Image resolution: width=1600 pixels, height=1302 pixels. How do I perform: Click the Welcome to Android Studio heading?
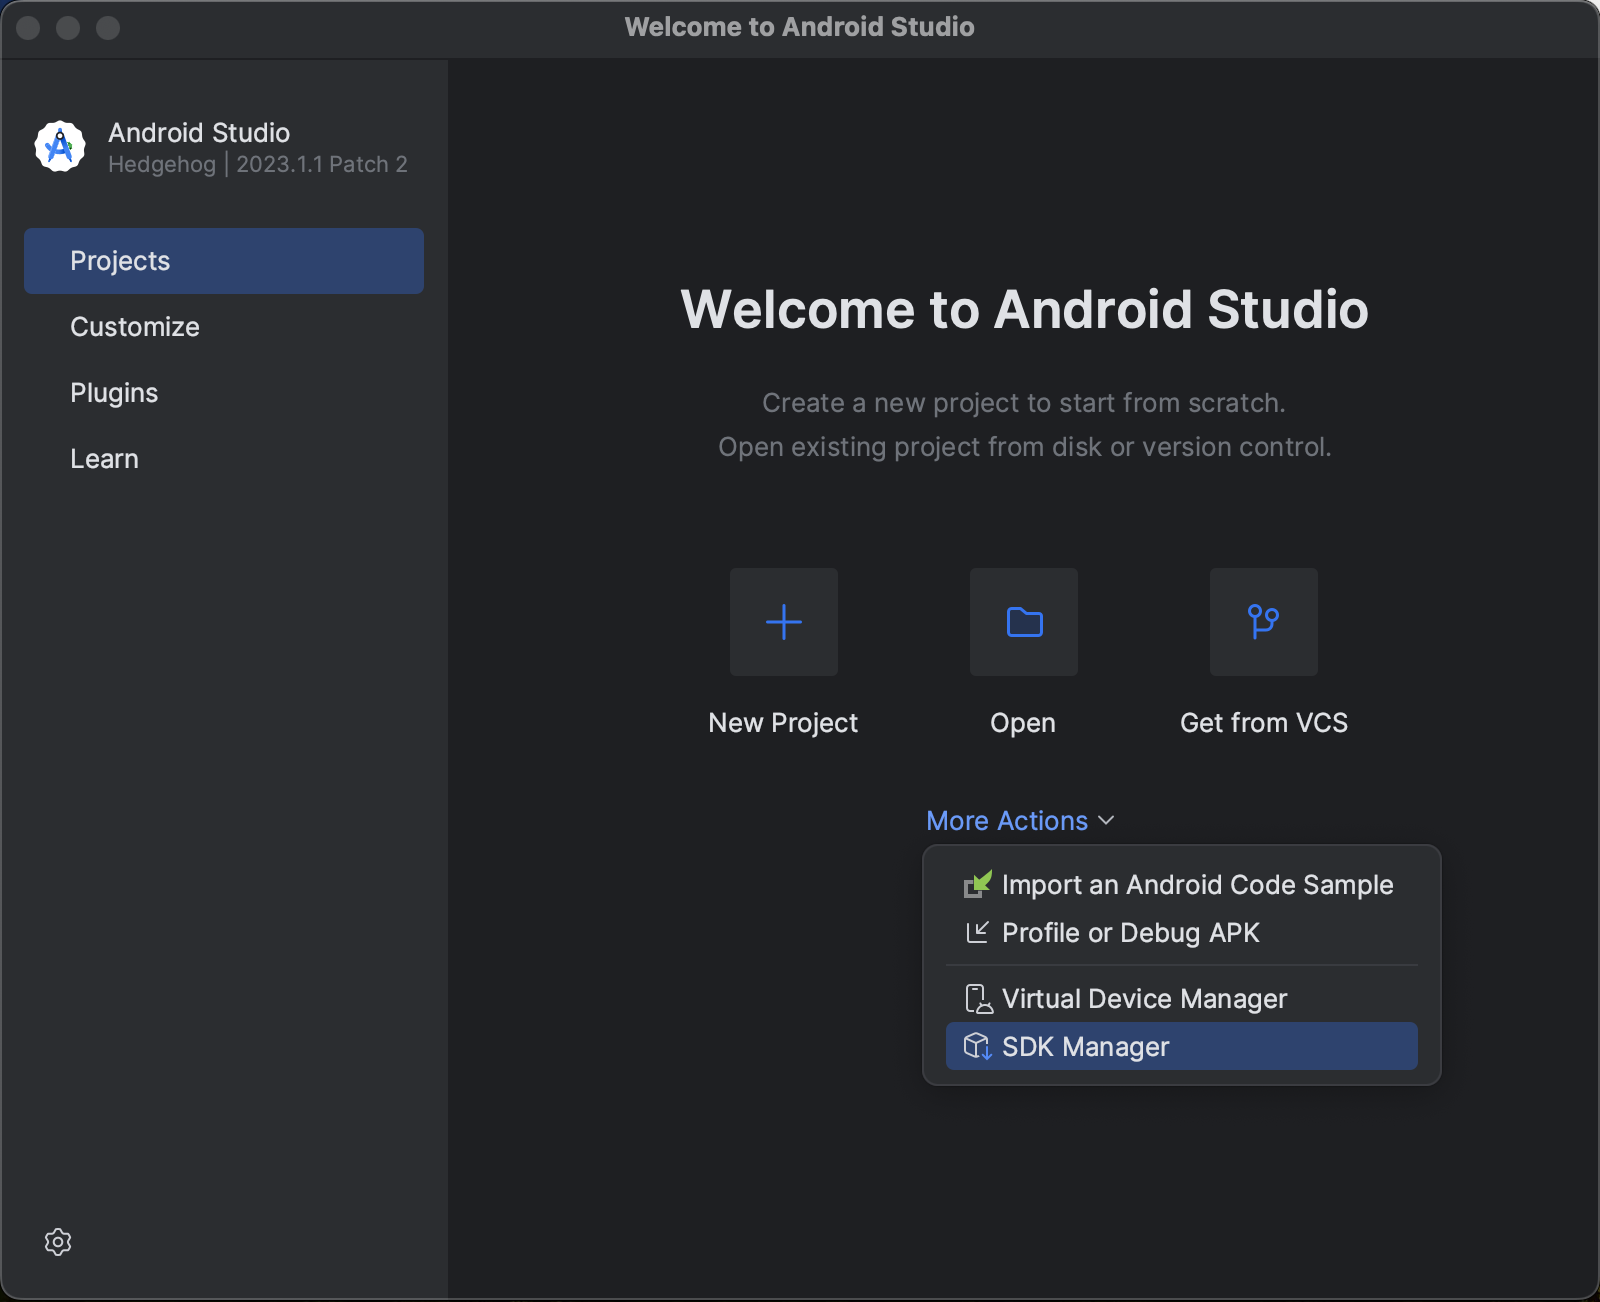1024,309
